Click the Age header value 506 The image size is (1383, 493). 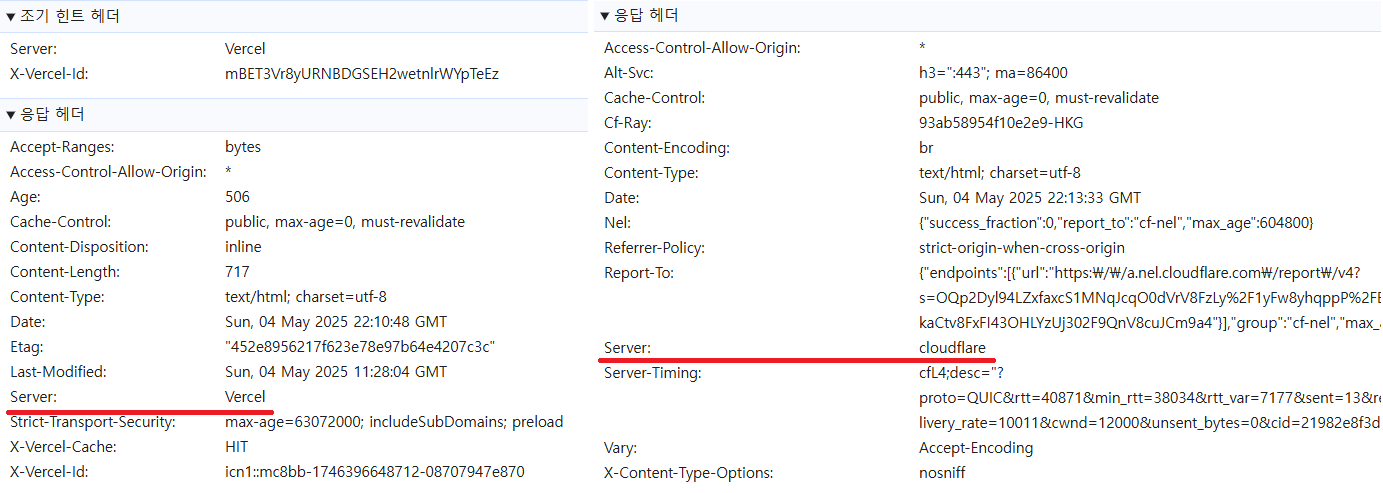237,197
